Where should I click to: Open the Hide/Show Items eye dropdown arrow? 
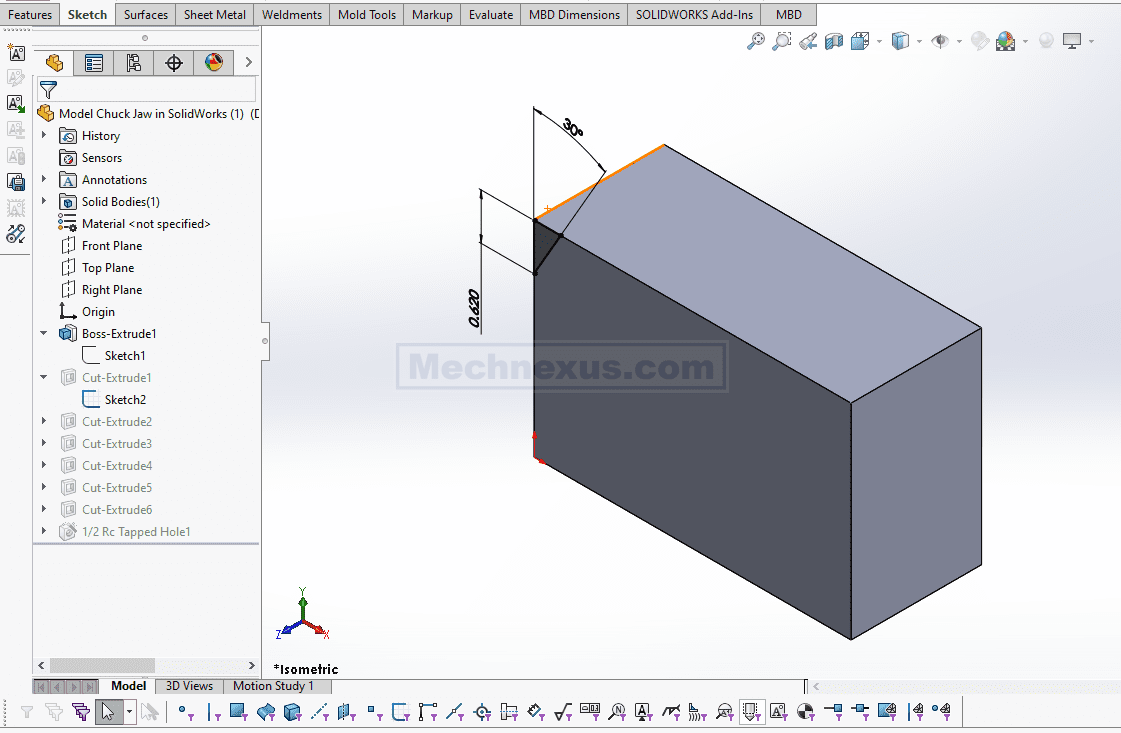[959, 42]
